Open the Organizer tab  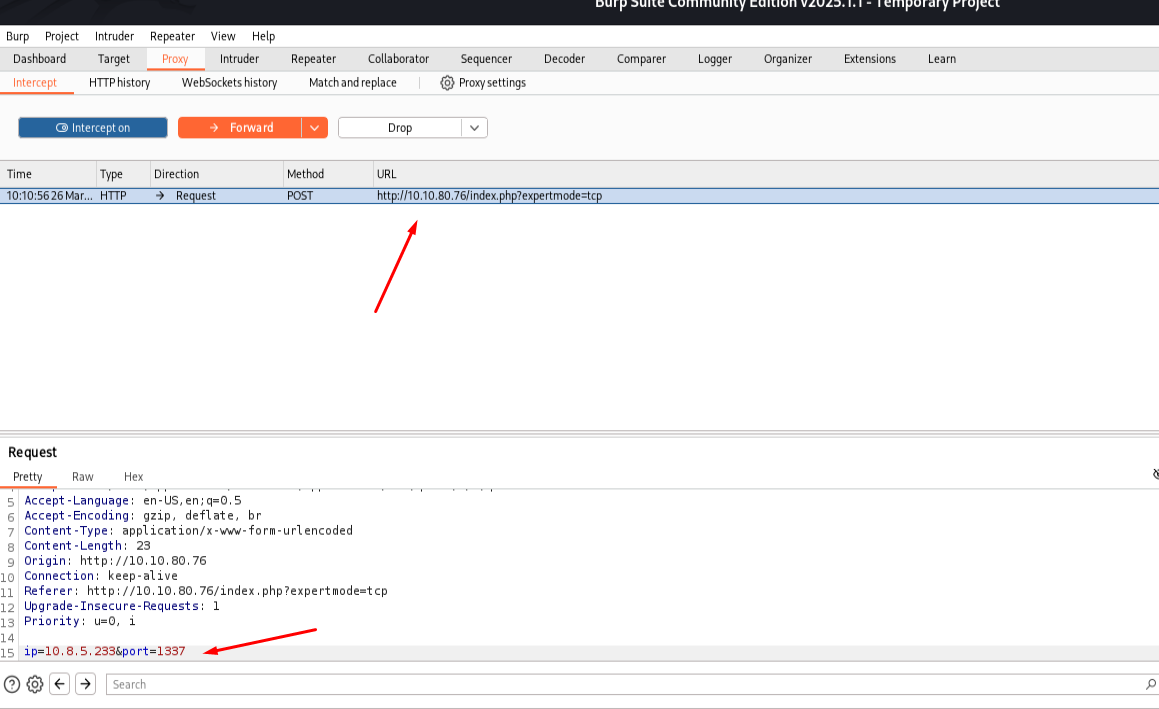(788, 59)
